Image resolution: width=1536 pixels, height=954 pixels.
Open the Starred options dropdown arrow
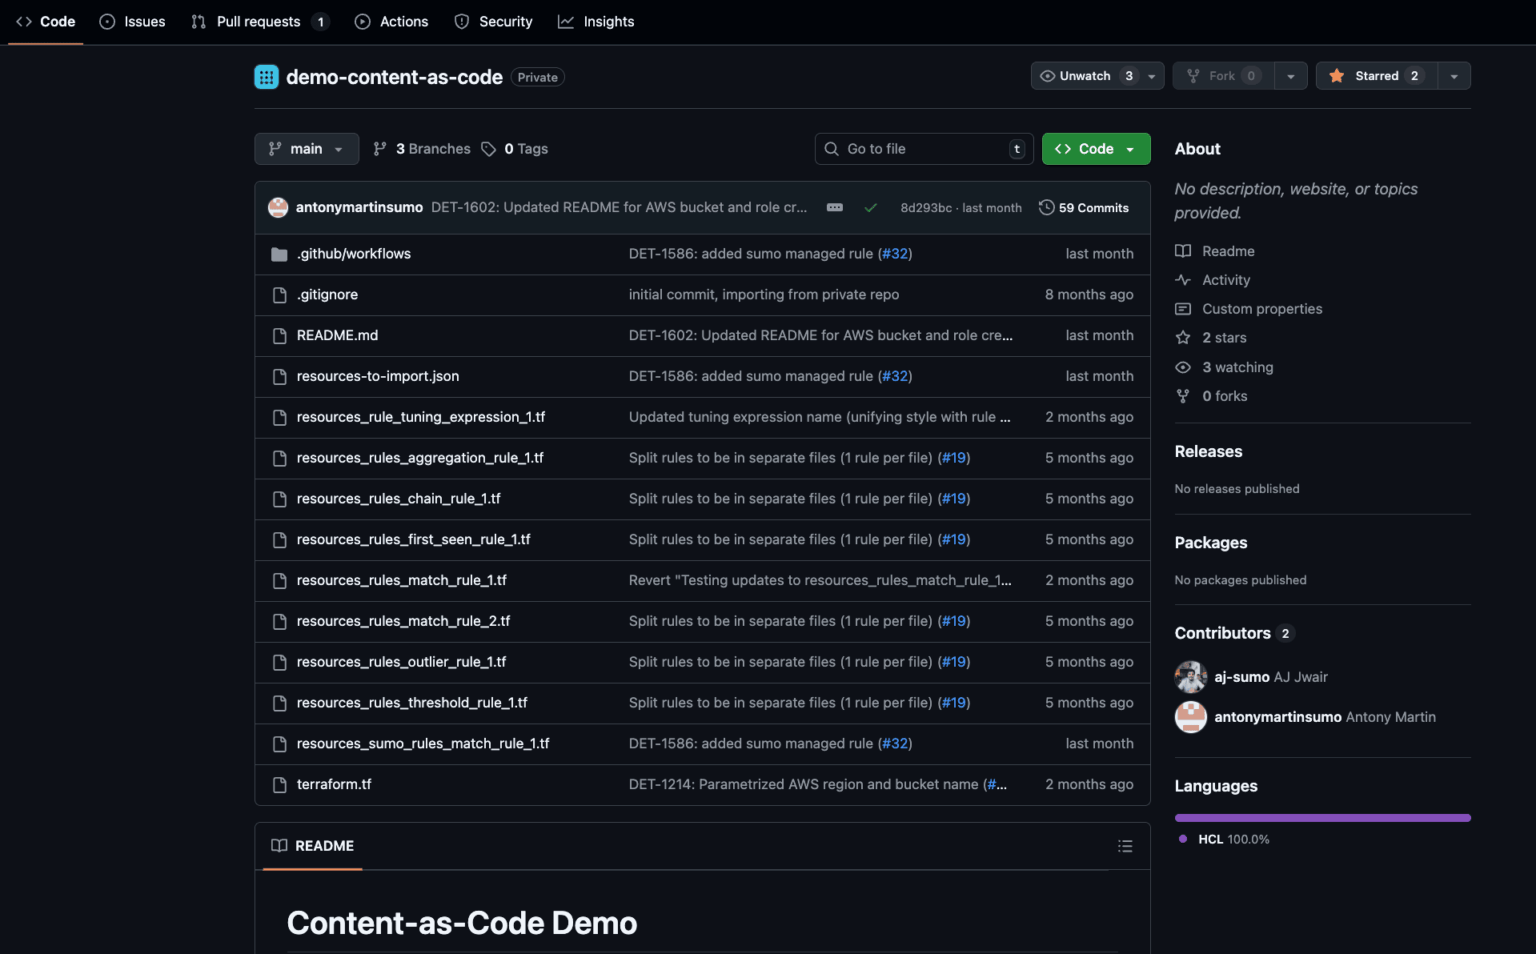tap(1455, 75)
